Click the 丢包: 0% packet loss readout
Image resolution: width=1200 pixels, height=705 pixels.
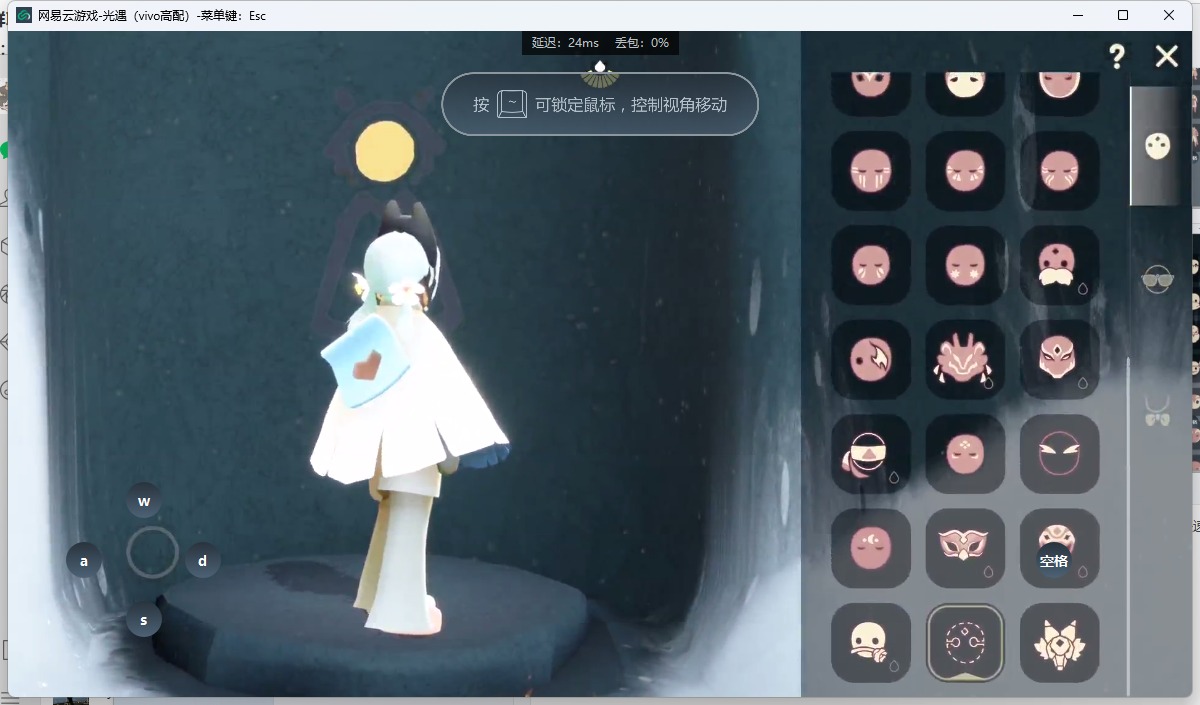(642, 43)
